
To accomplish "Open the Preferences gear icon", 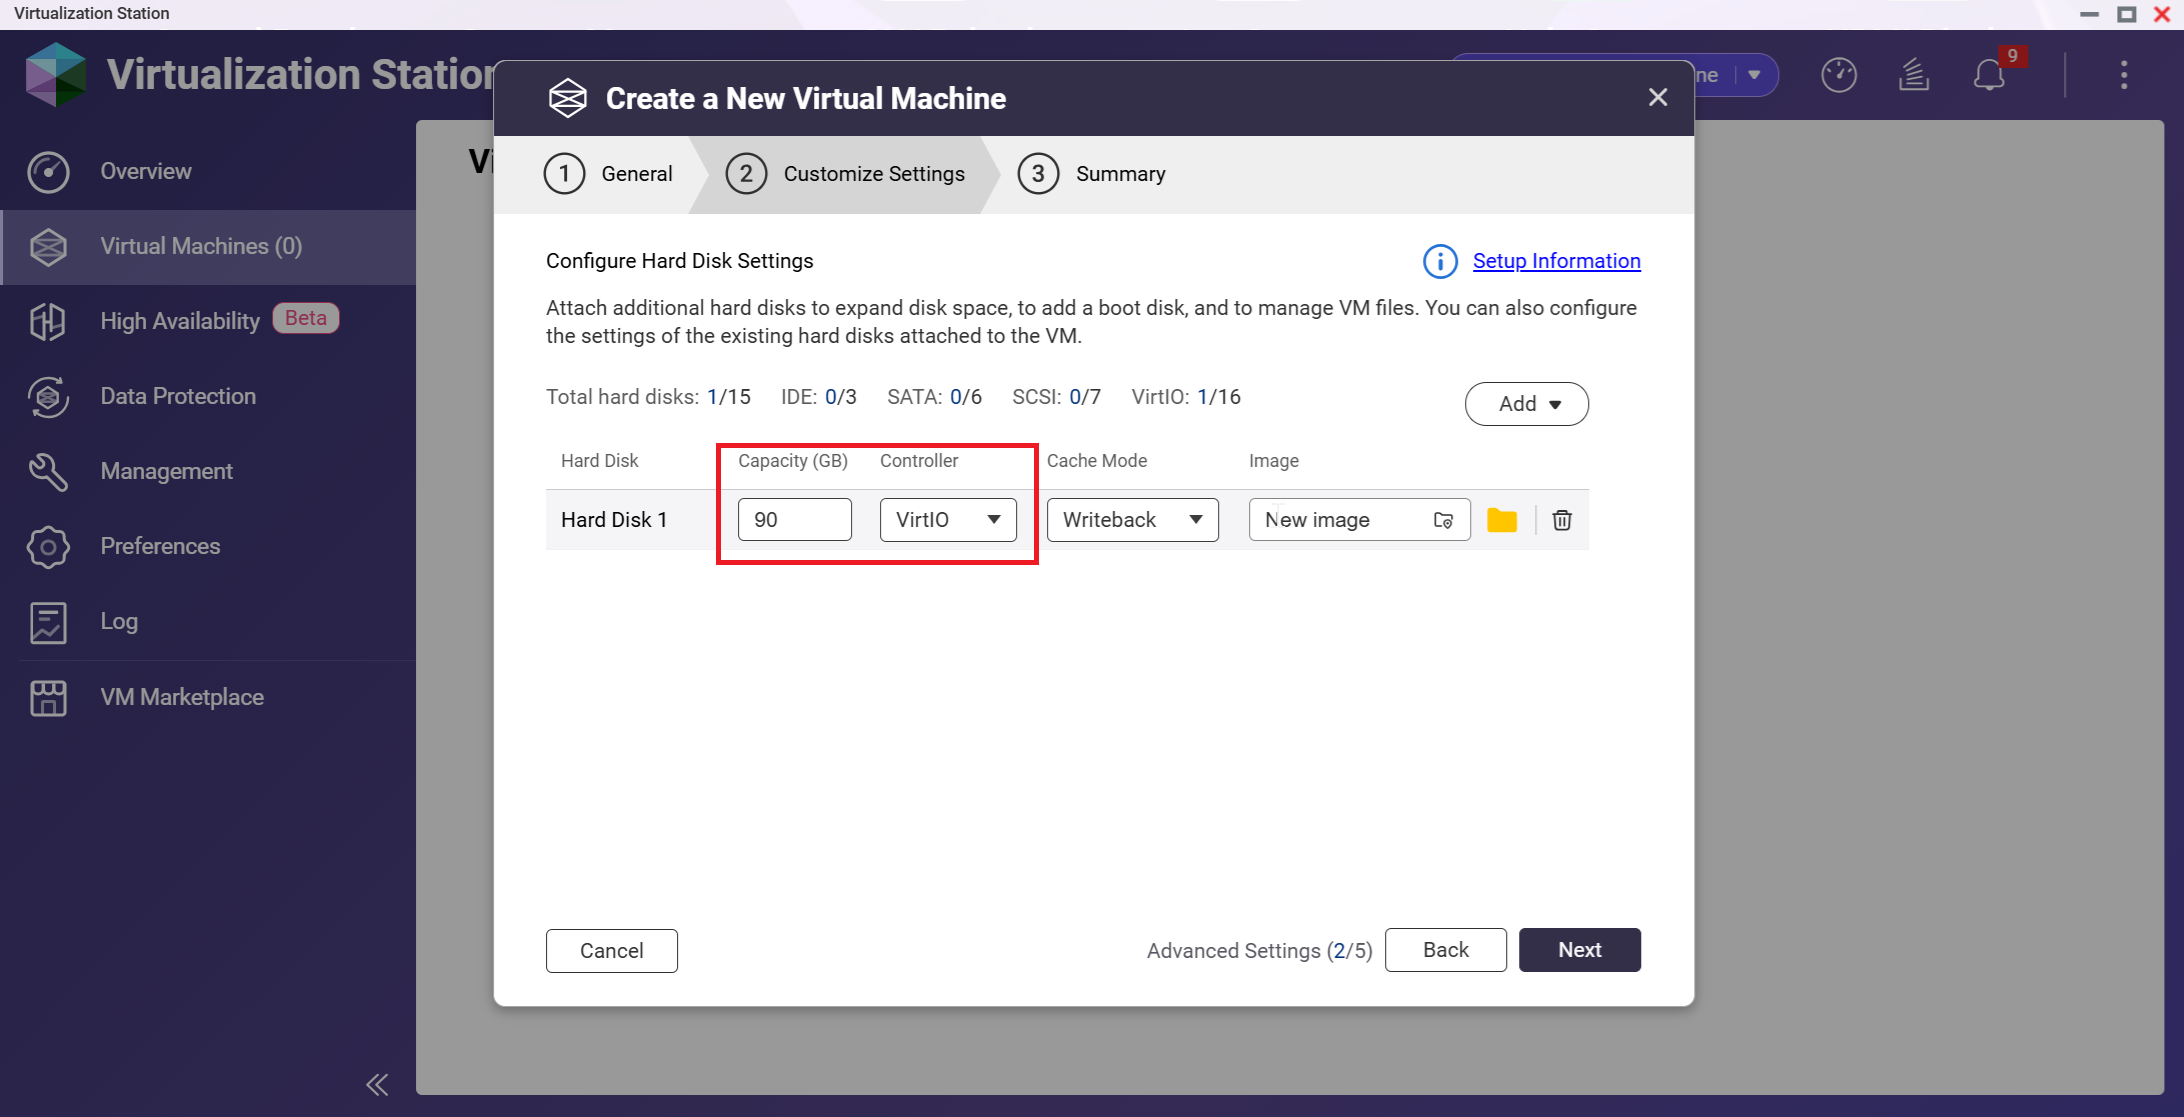I will [48, 547].
